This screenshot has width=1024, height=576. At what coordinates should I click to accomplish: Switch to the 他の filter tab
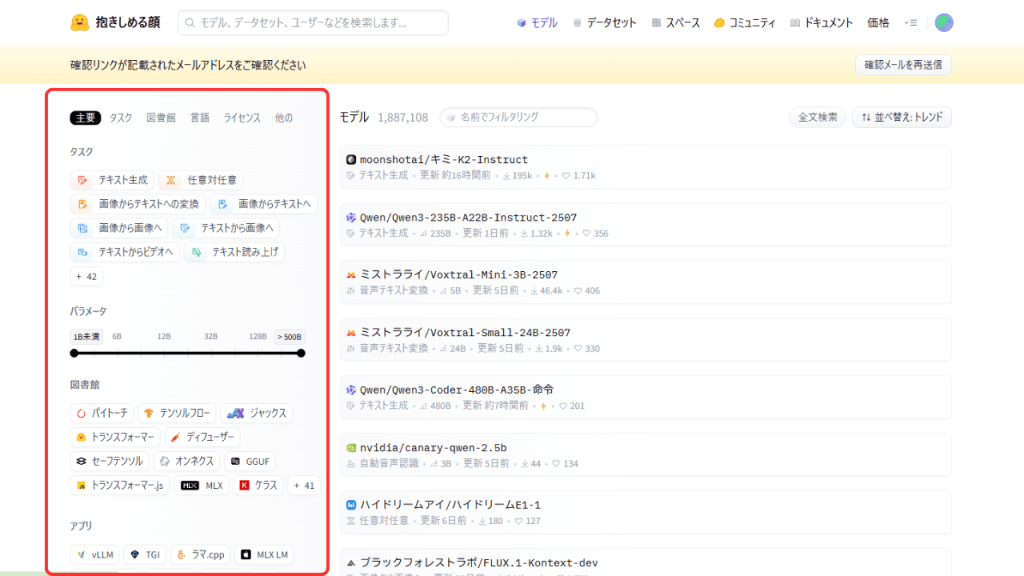point(283,118)
